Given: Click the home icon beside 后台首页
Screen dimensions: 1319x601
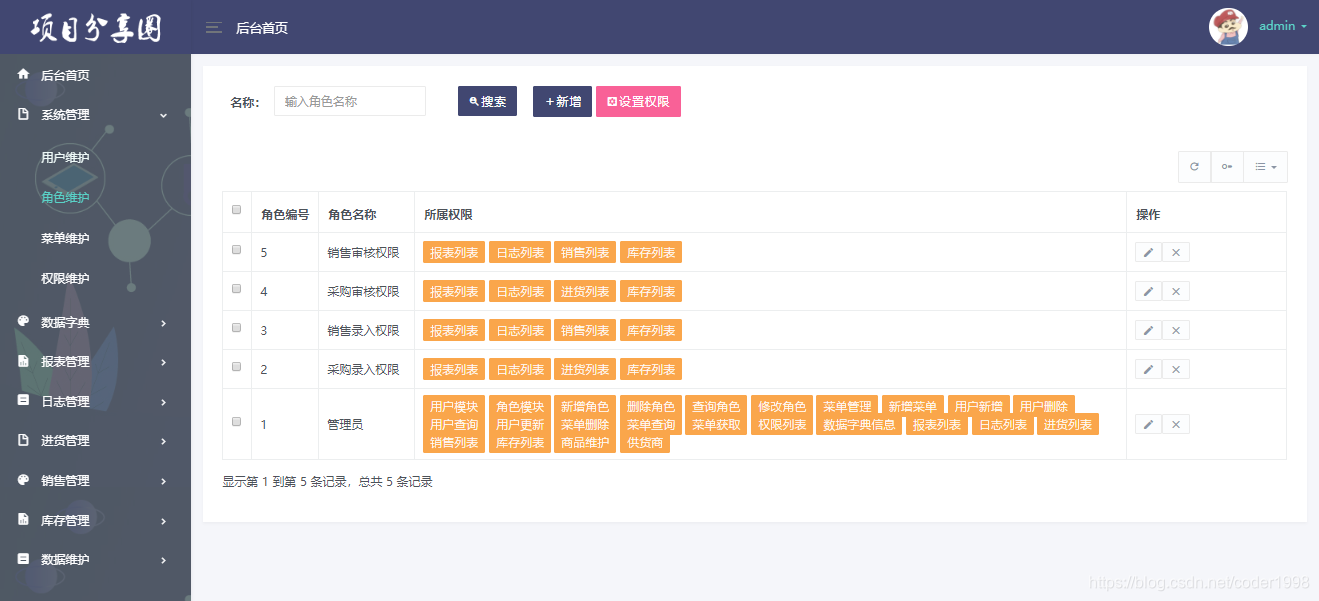Looking at the screenshot, I should point(23,74).
